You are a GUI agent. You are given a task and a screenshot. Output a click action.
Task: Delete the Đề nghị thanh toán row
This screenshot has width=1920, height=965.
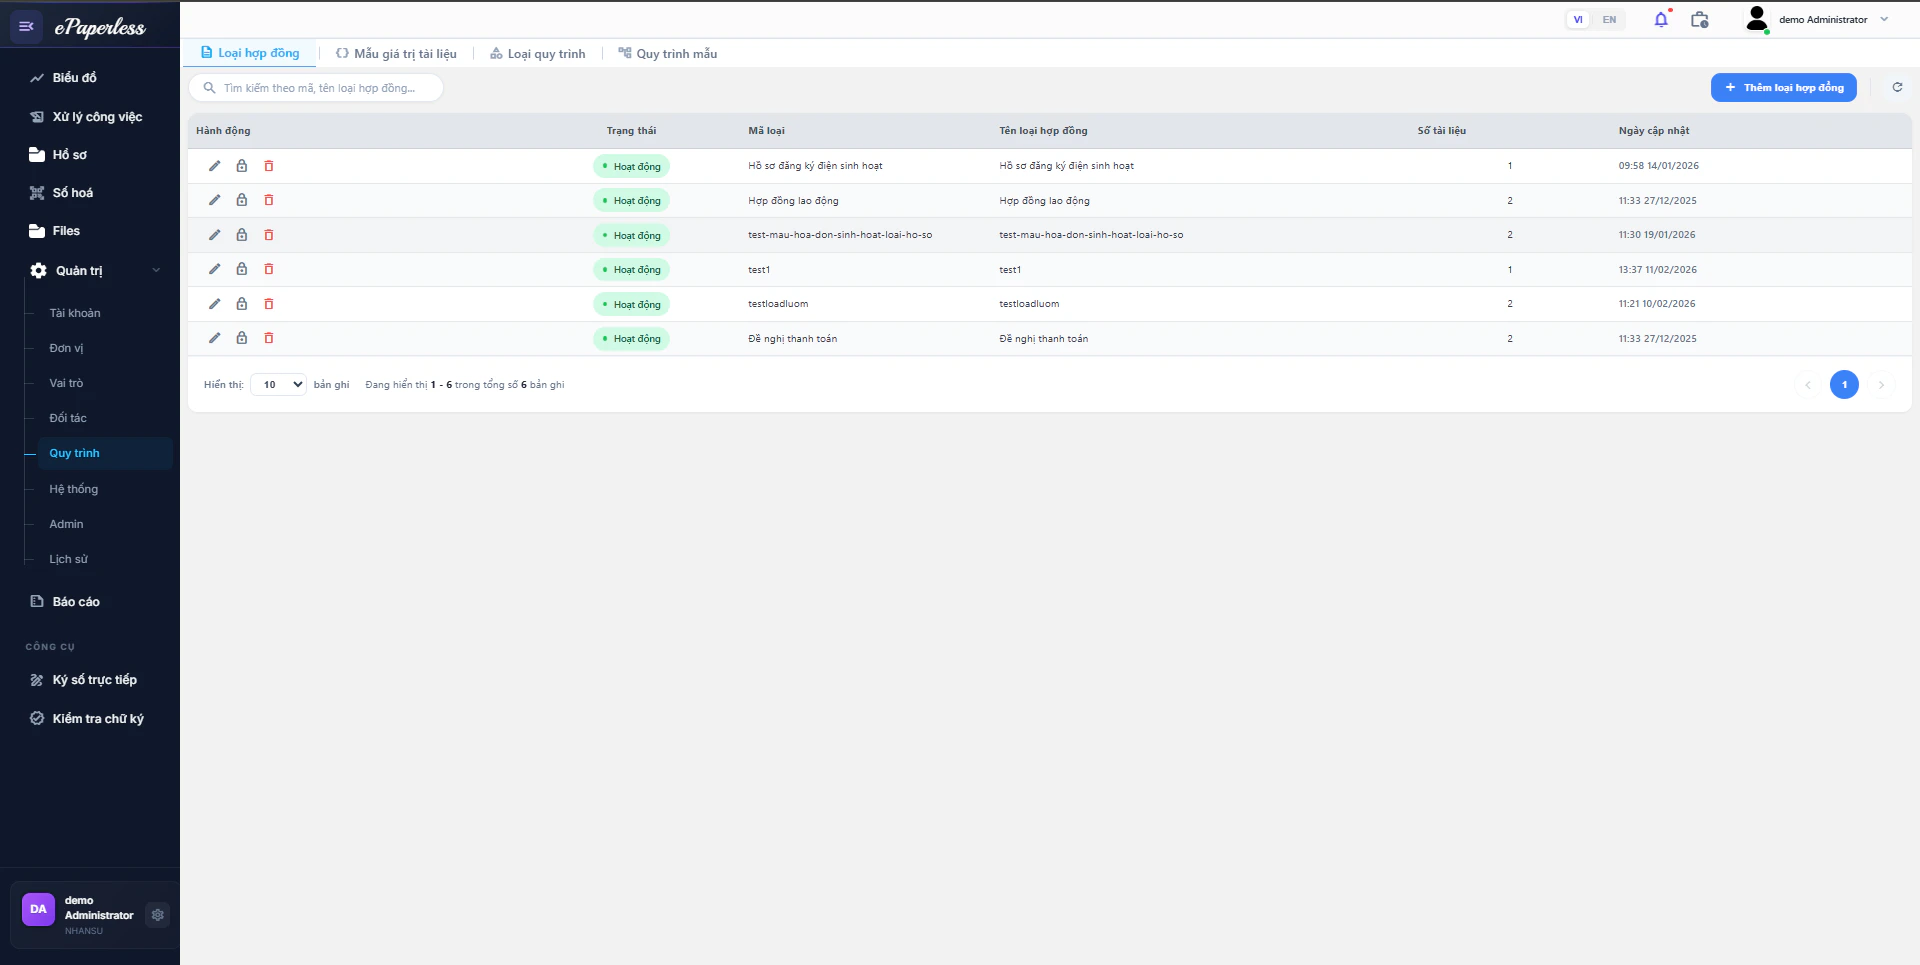pos(269,338)
